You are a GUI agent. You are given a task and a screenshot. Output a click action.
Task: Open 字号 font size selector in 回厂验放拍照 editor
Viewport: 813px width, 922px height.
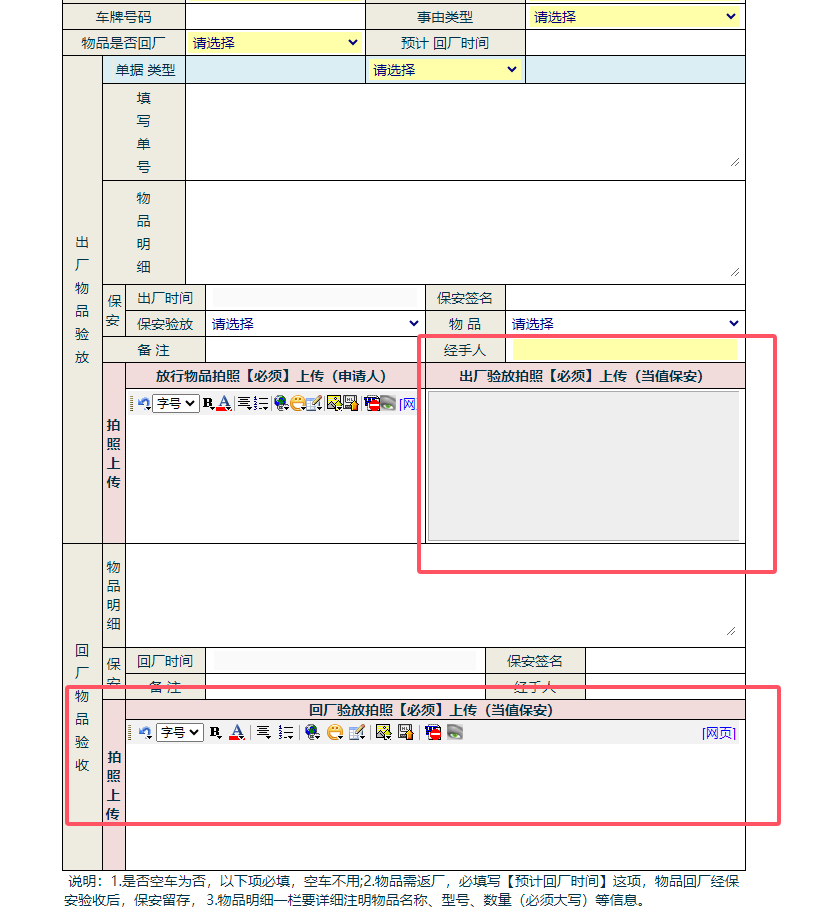click(180, 732)
